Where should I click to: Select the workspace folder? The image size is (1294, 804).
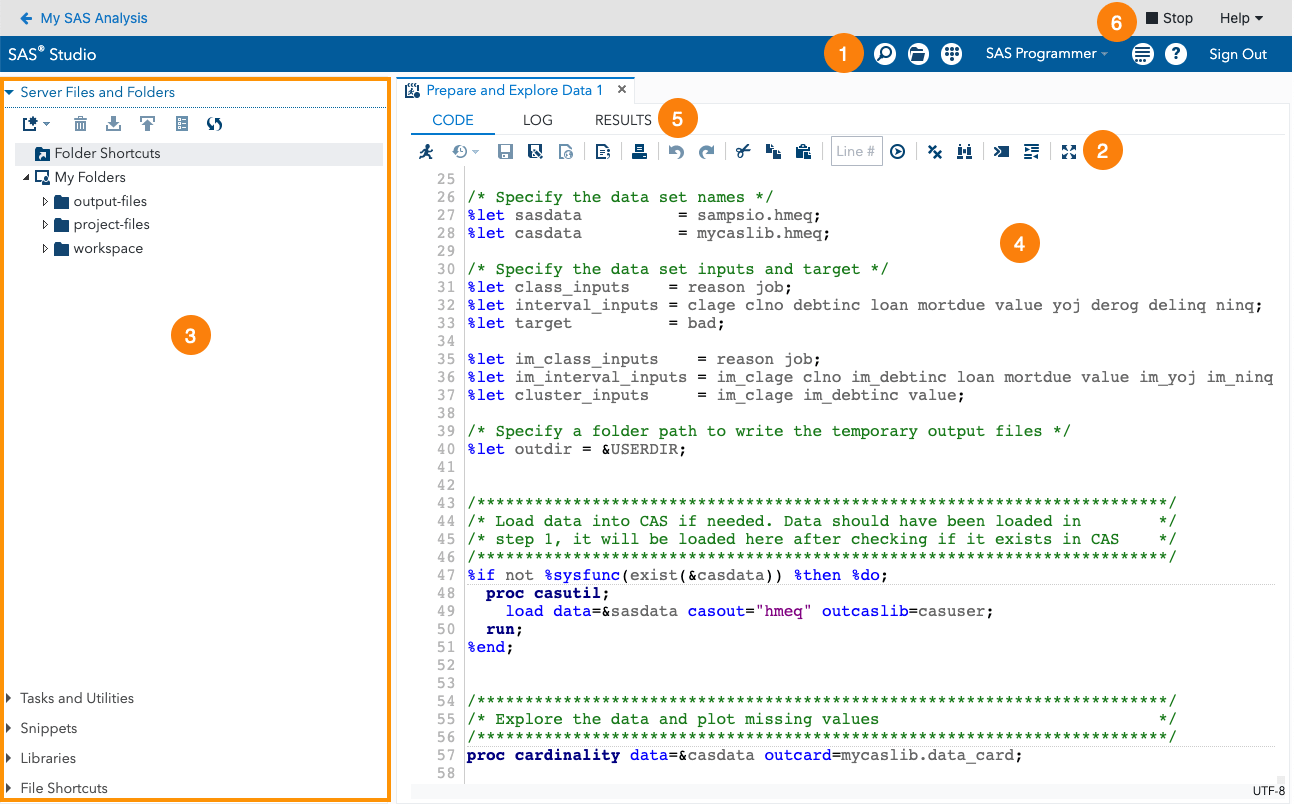(108, 249)
